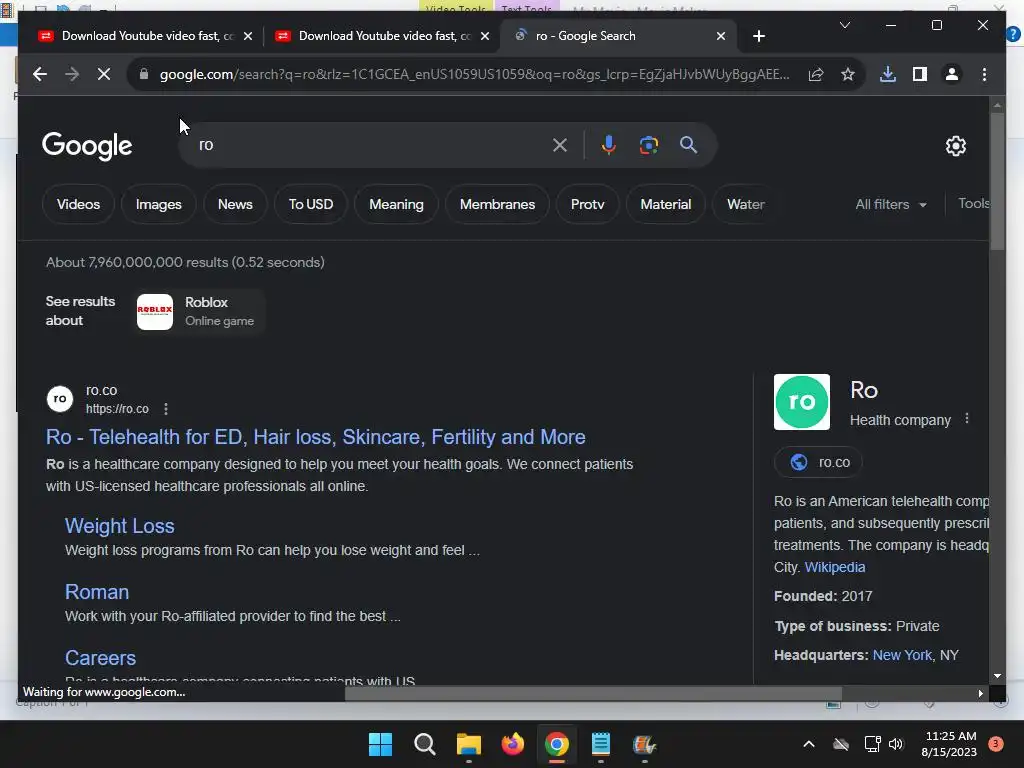Click the scroll right arrow at bottom

(x=980, y=694)
